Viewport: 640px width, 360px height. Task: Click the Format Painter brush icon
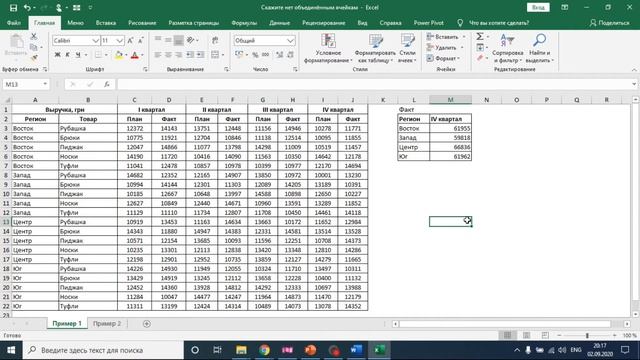(x=34, y=58)
